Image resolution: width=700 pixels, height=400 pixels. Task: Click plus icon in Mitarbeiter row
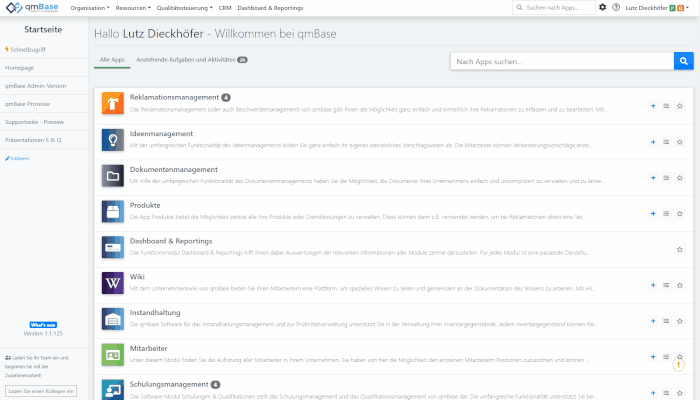coord(653,357)
